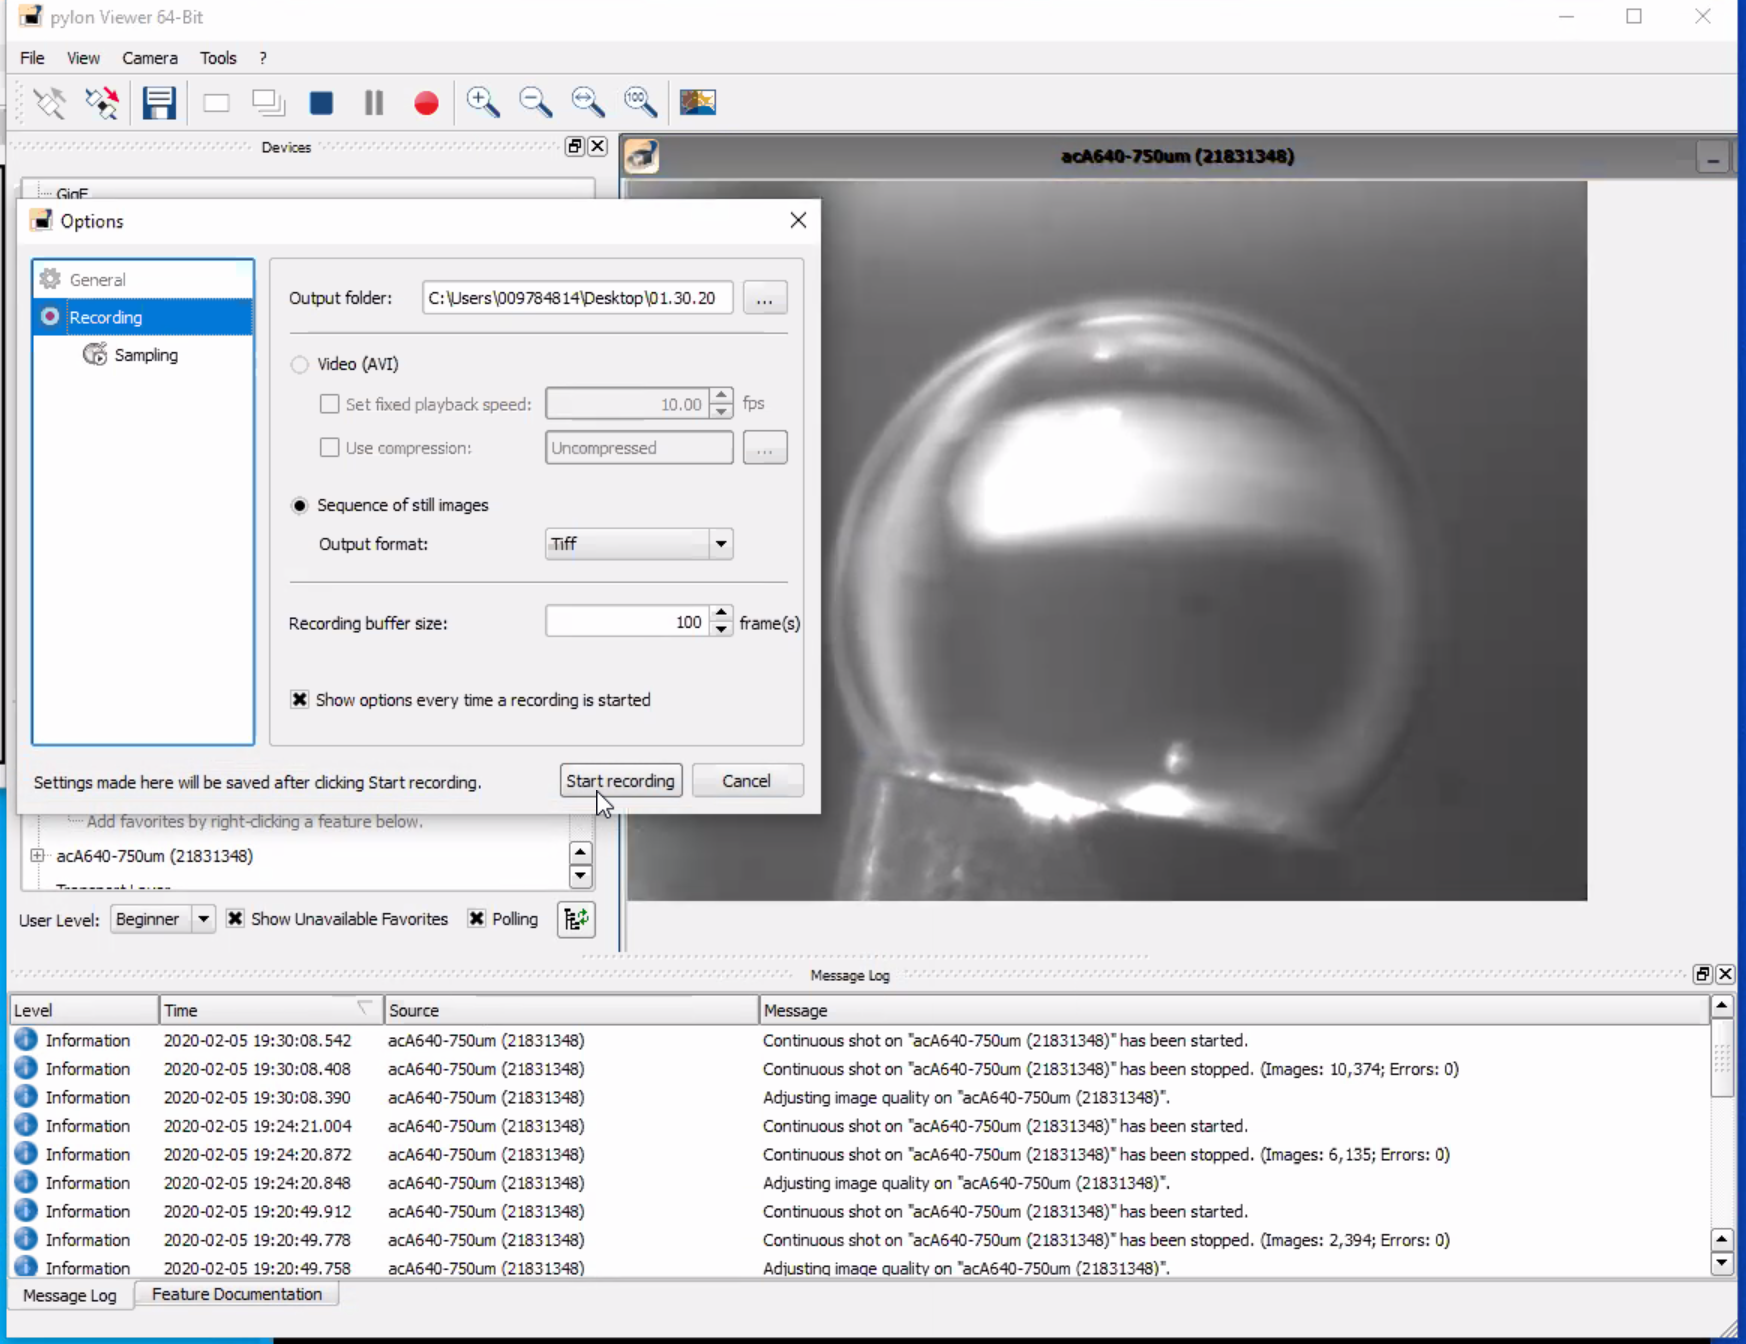Click the Save image floppy icon
Image resolution: width=1746 pixels, height=1344 pixels.
tap(159, 103)
